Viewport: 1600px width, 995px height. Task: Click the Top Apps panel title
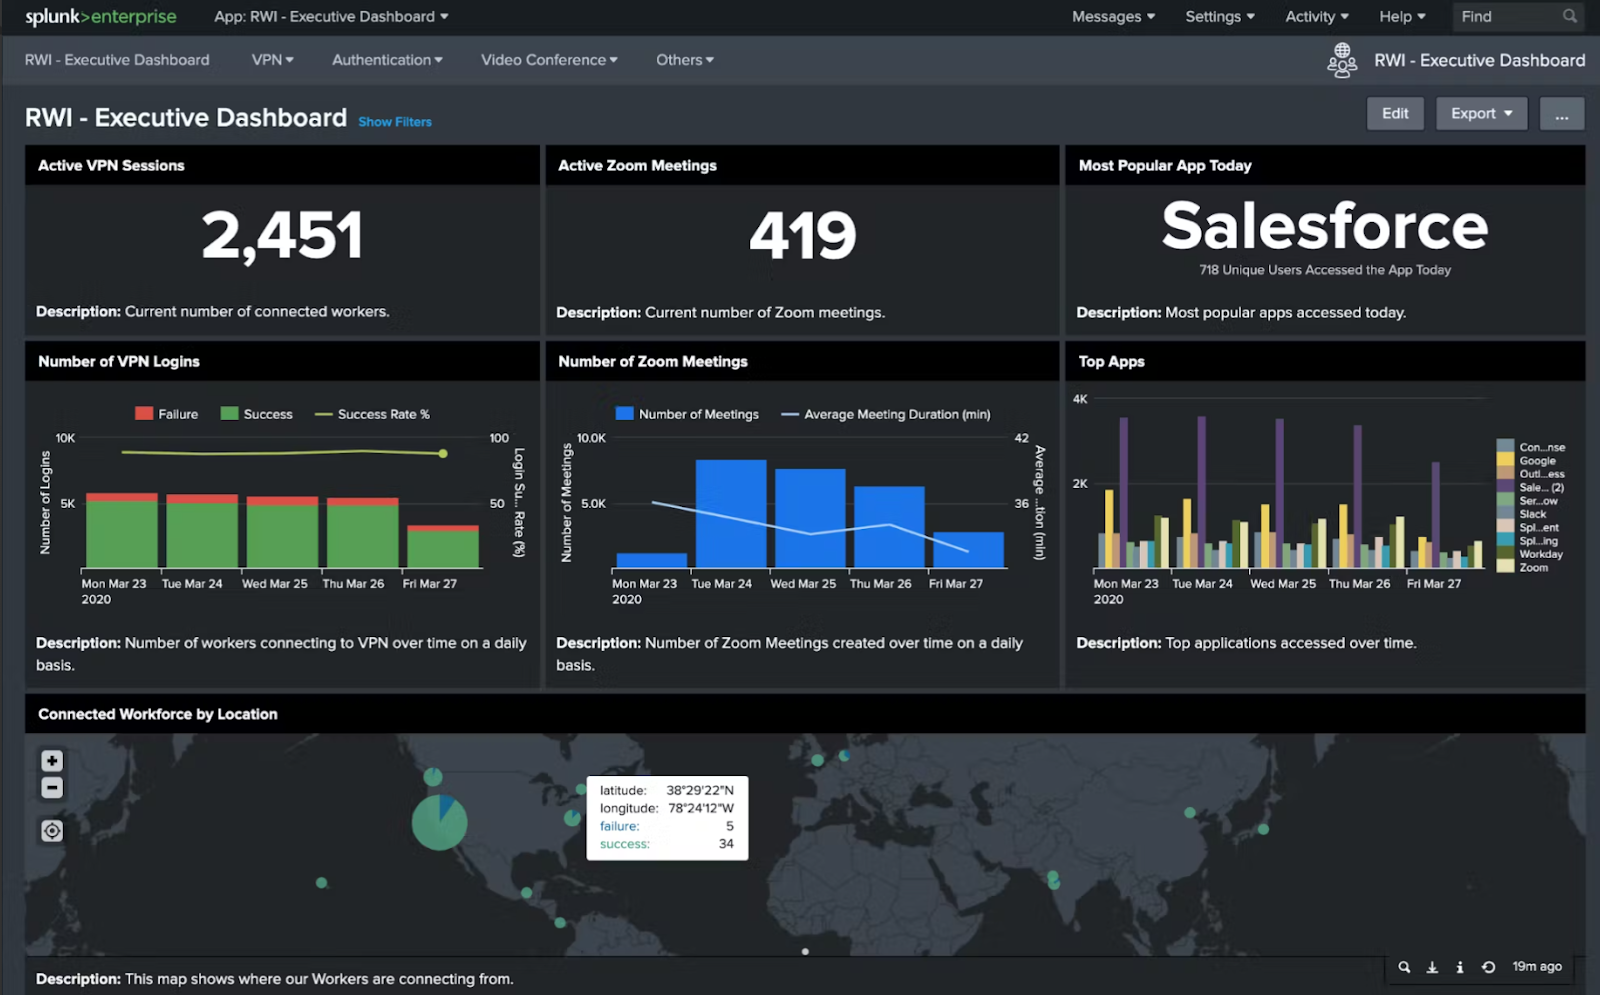click(1112, 362)
